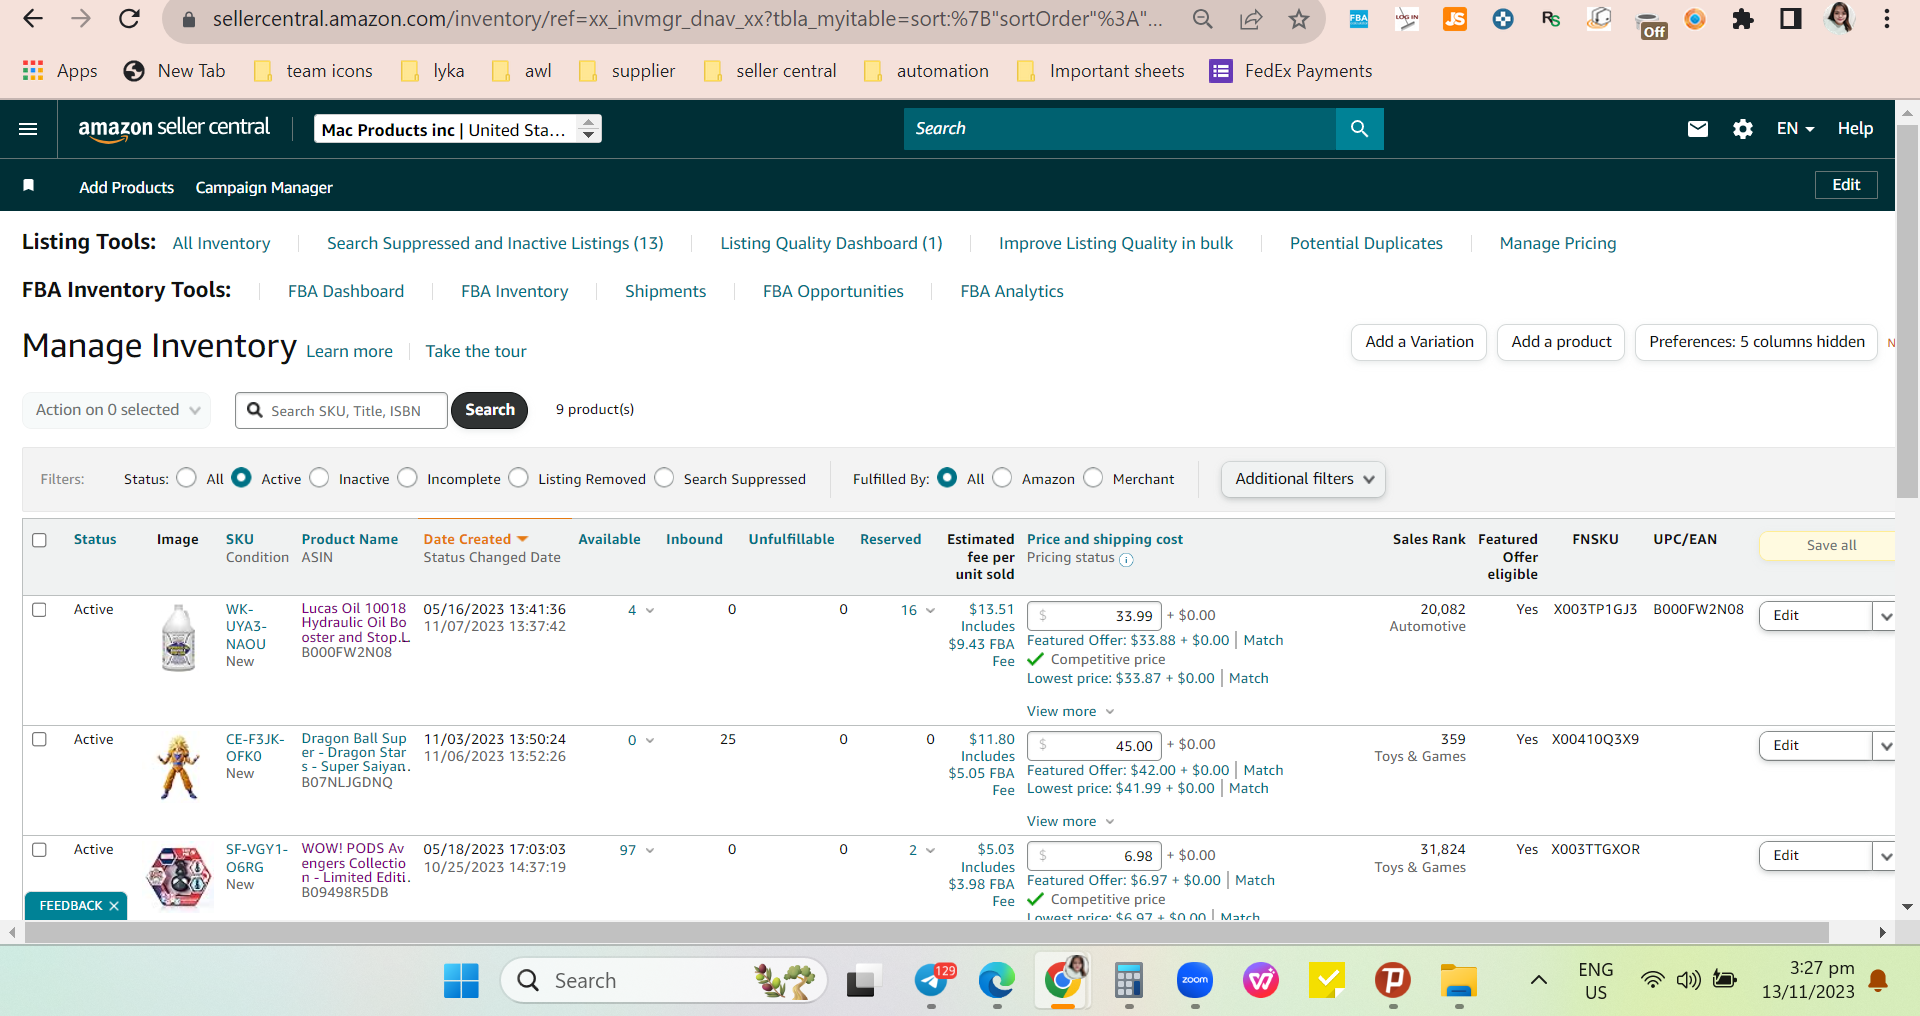Open the browser side panel icon

click(1791, 19)
